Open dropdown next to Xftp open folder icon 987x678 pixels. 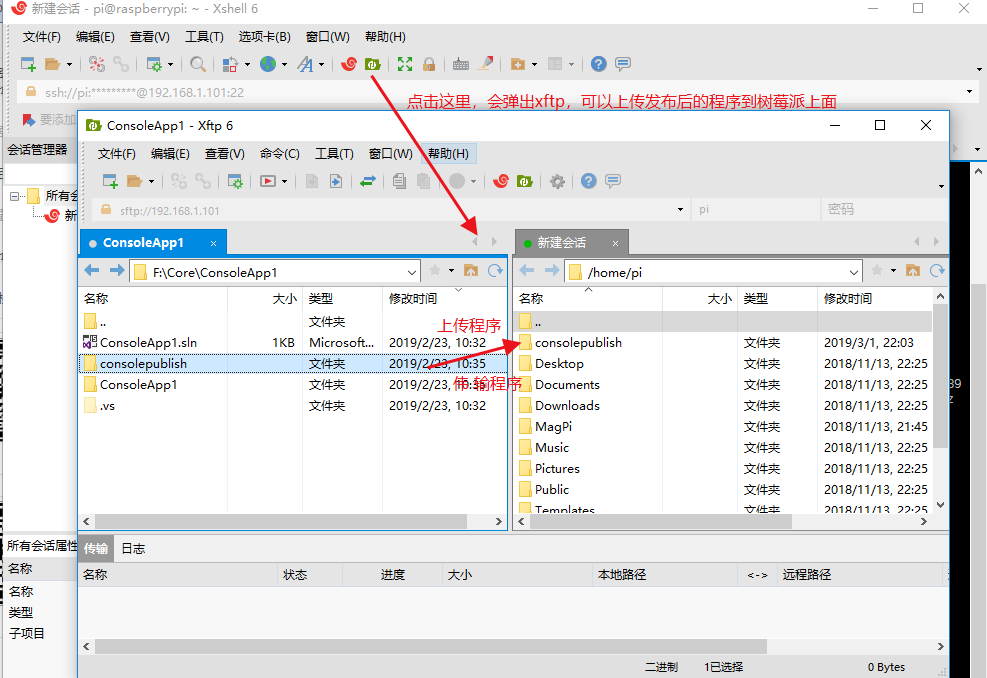click(151, 182)
